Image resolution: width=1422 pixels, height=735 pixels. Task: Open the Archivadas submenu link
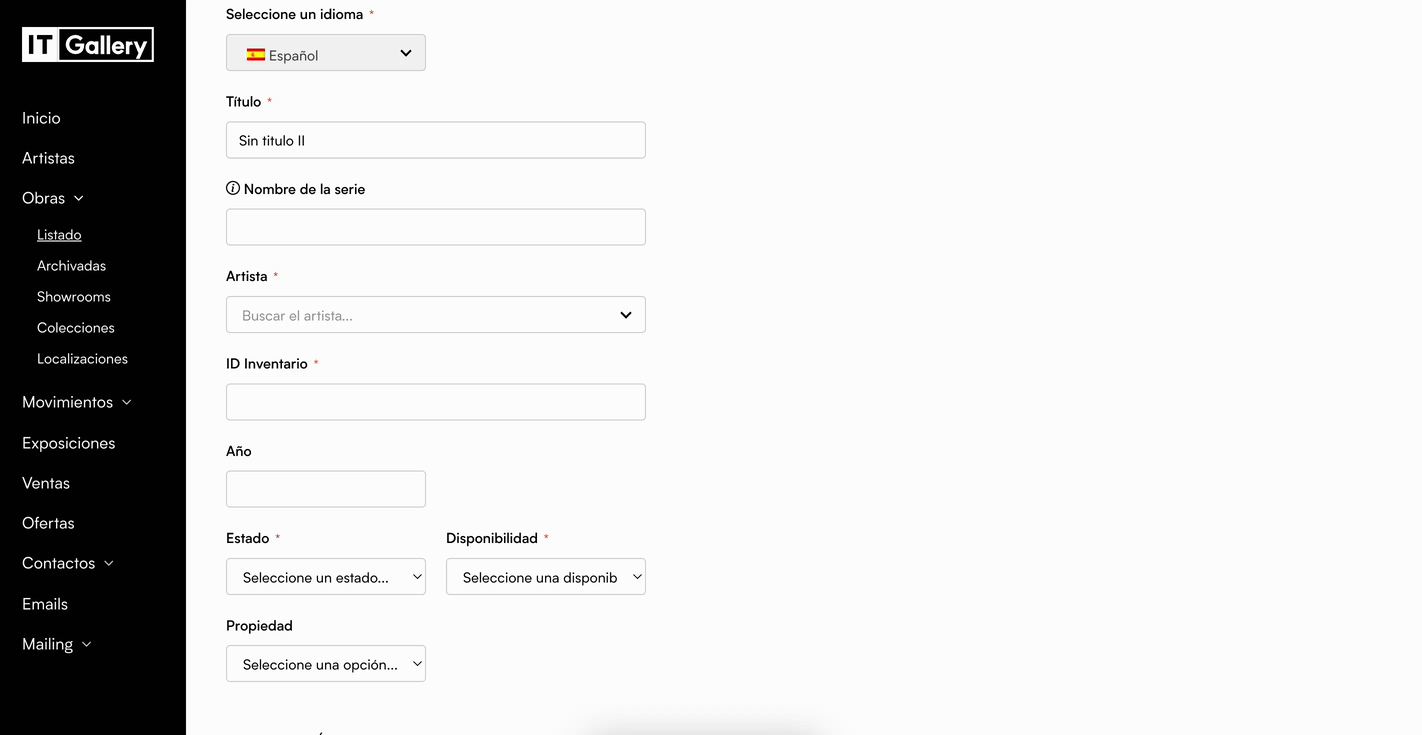[71, 266]
